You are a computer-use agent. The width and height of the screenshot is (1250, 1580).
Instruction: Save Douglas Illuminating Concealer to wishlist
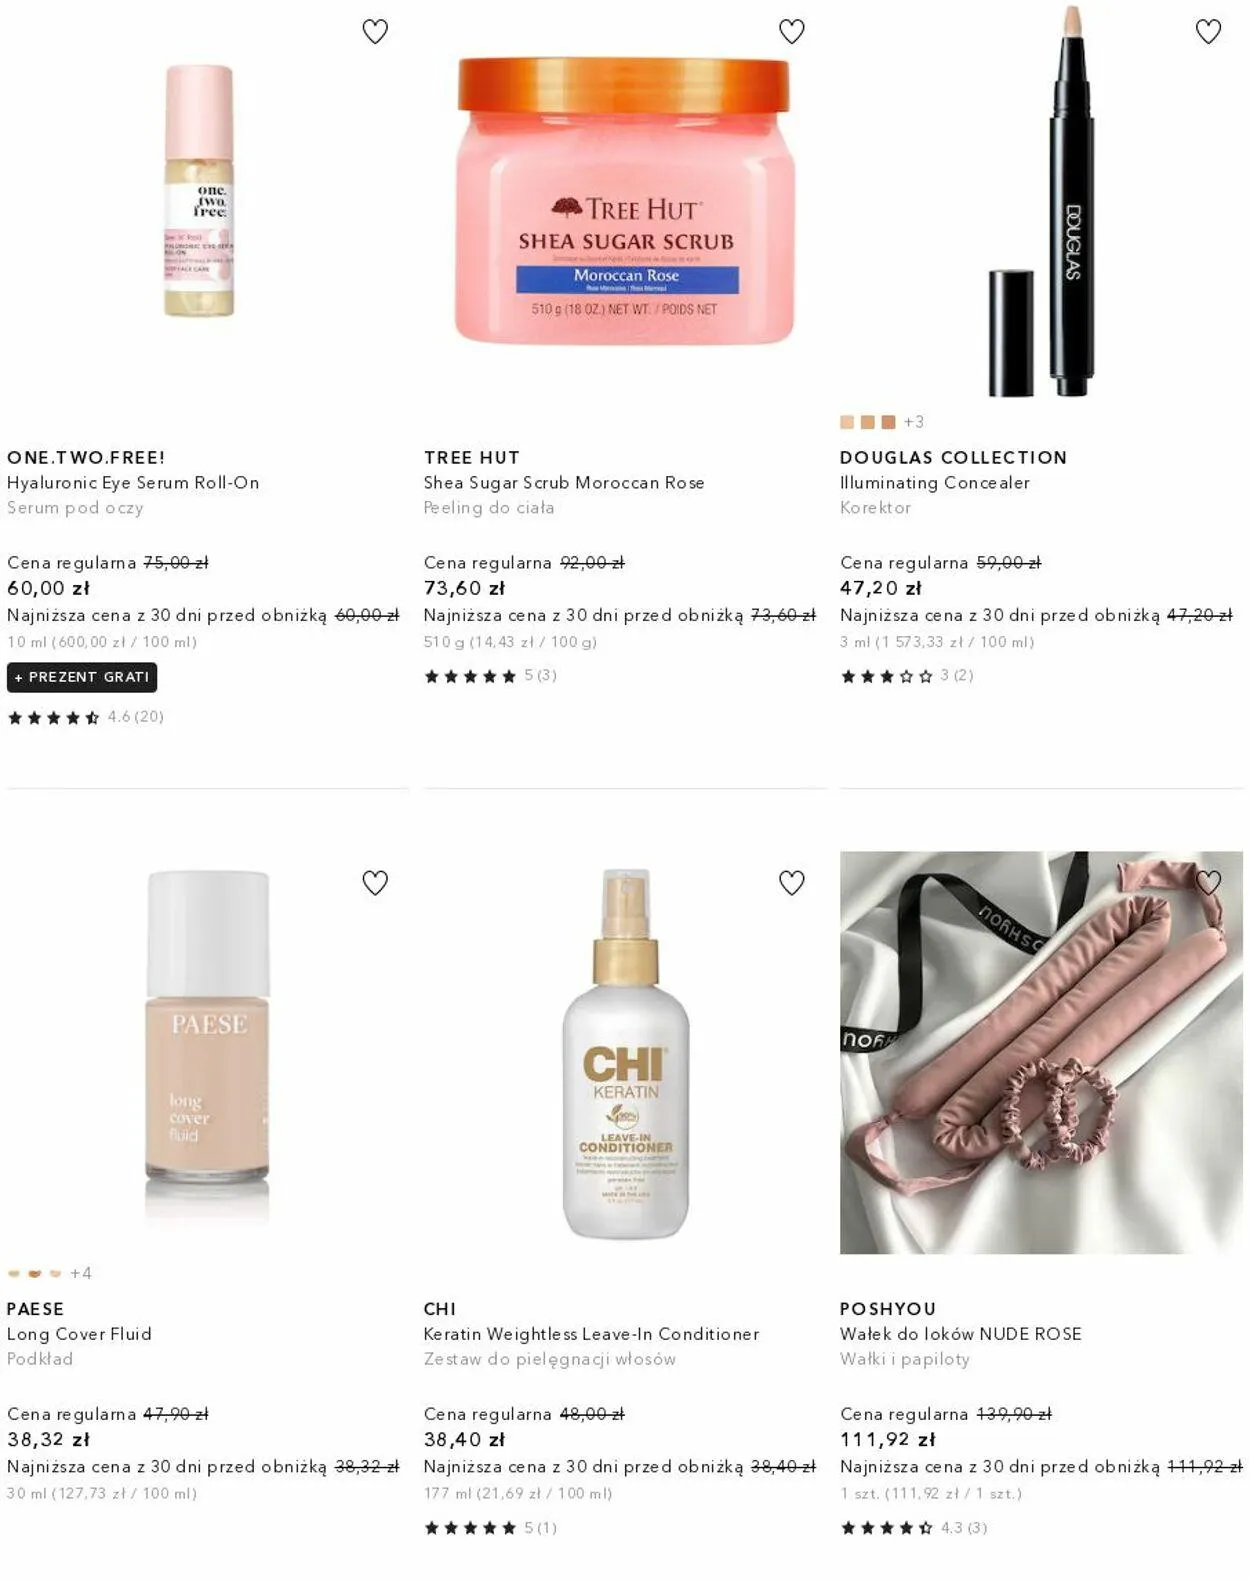tap(1208, 32)
